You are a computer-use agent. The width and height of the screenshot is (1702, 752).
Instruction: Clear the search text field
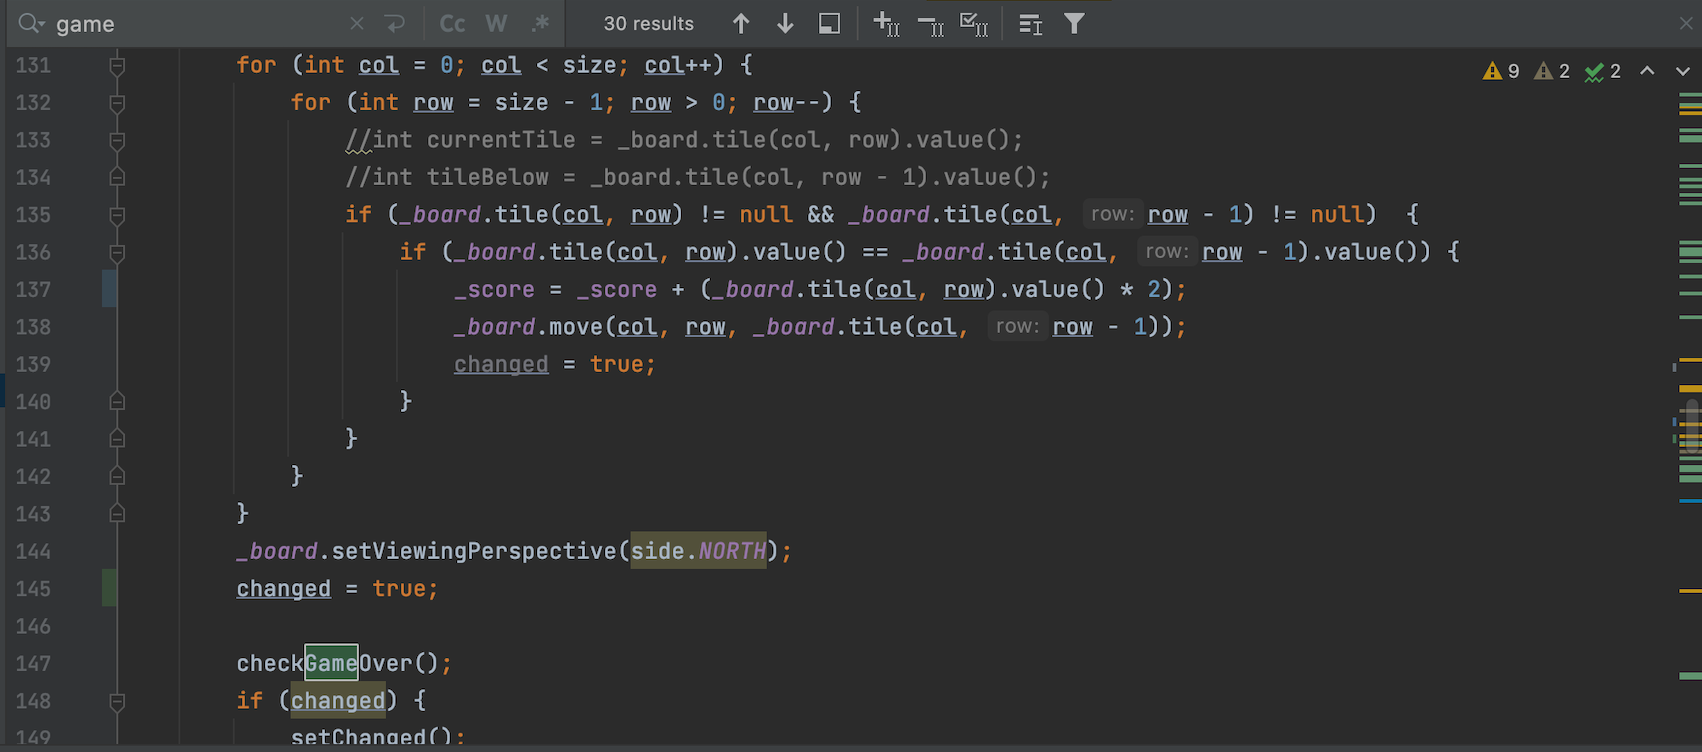pos(357,24)
